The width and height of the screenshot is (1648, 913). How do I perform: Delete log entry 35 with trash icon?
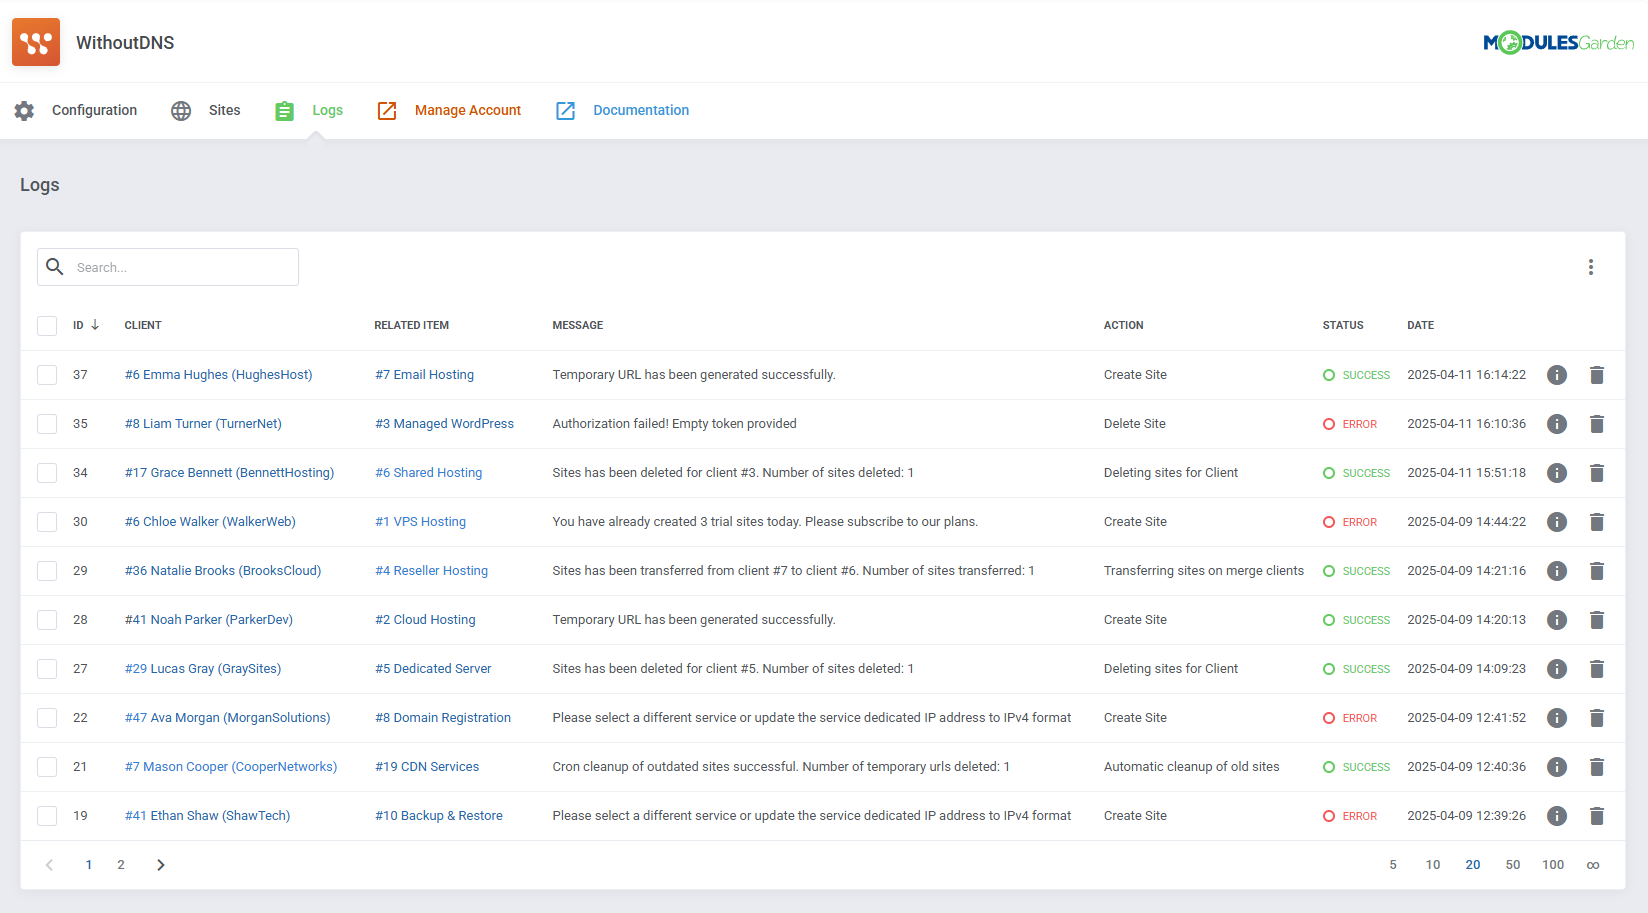[1596, 423]
